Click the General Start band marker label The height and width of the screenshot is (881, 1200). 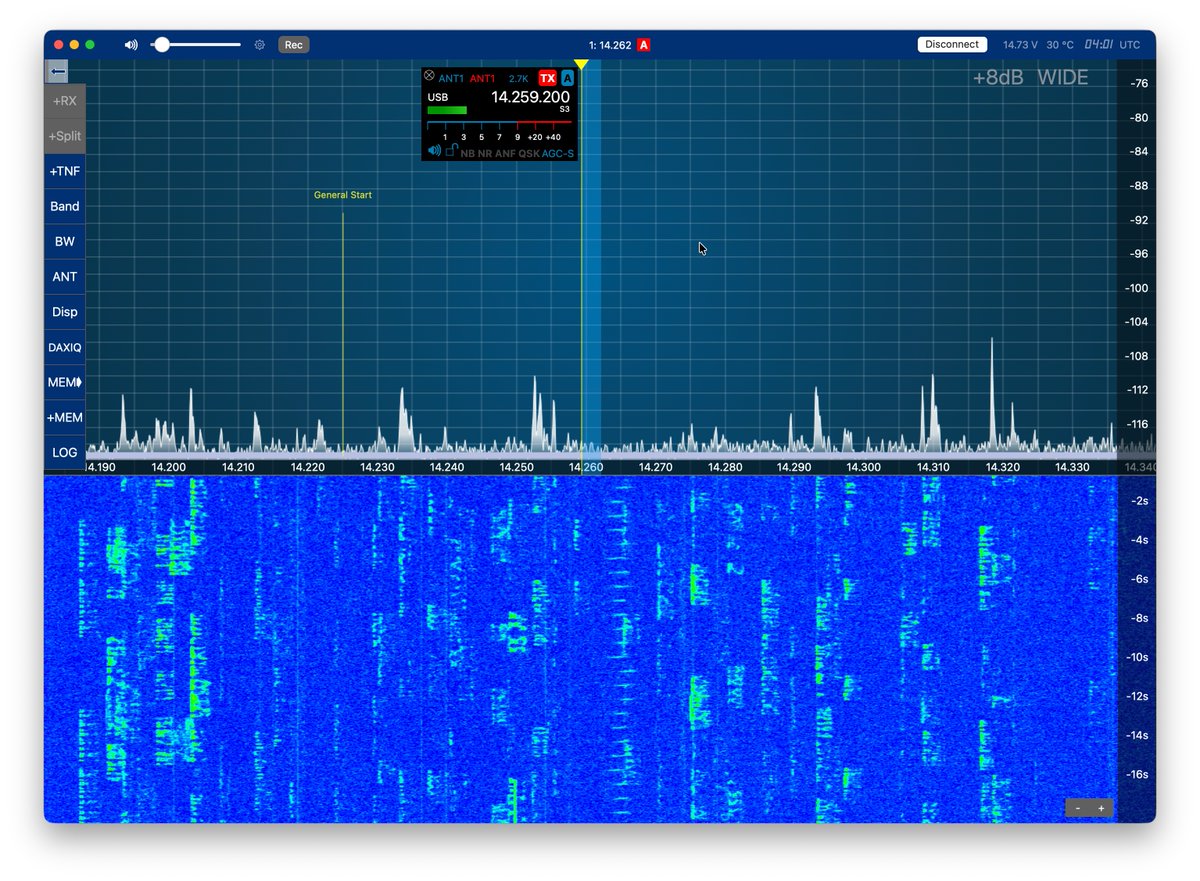click(x=343, y=195)
